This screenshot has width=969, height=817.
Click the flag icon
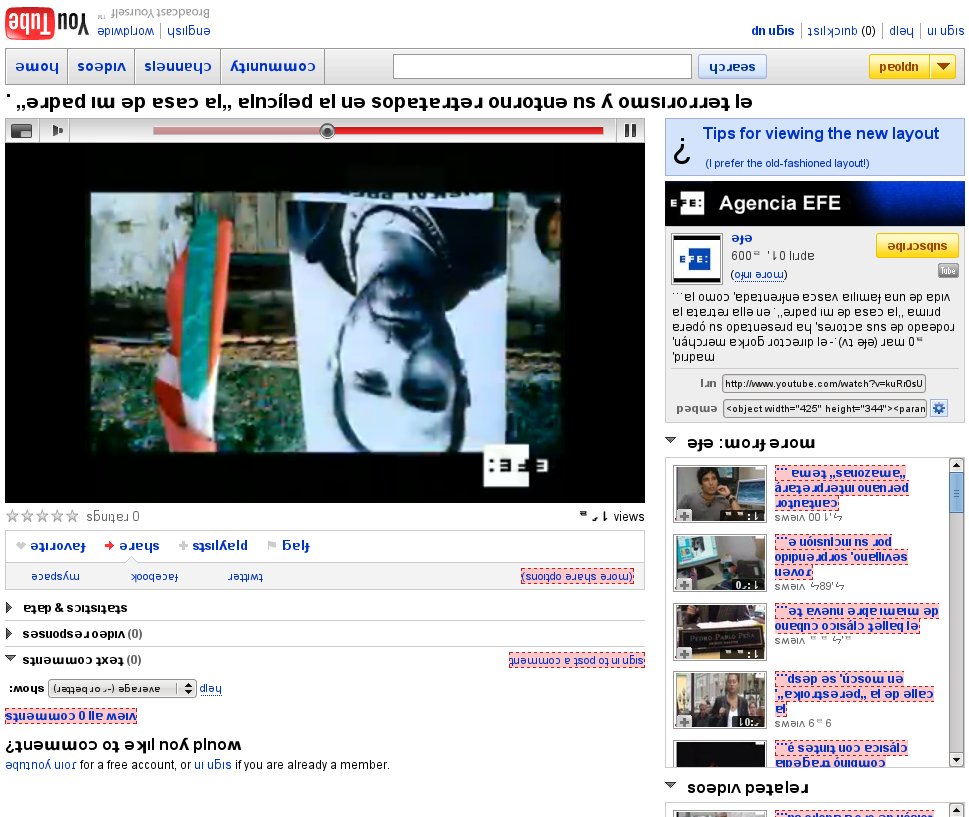tap(271, 545)
